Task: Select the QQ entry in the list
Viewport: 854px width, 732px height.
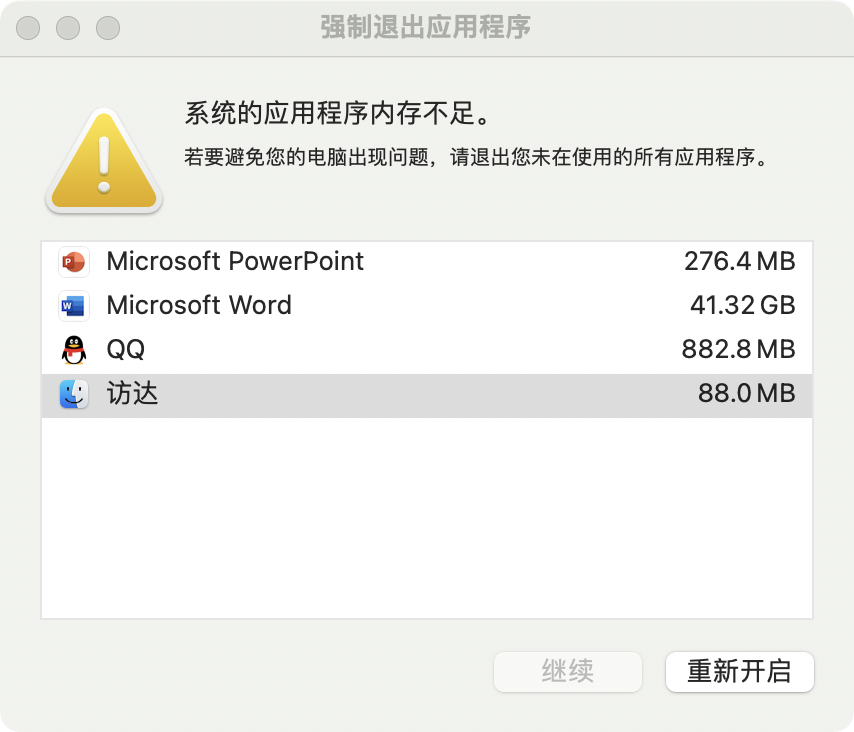Action: 126,350
